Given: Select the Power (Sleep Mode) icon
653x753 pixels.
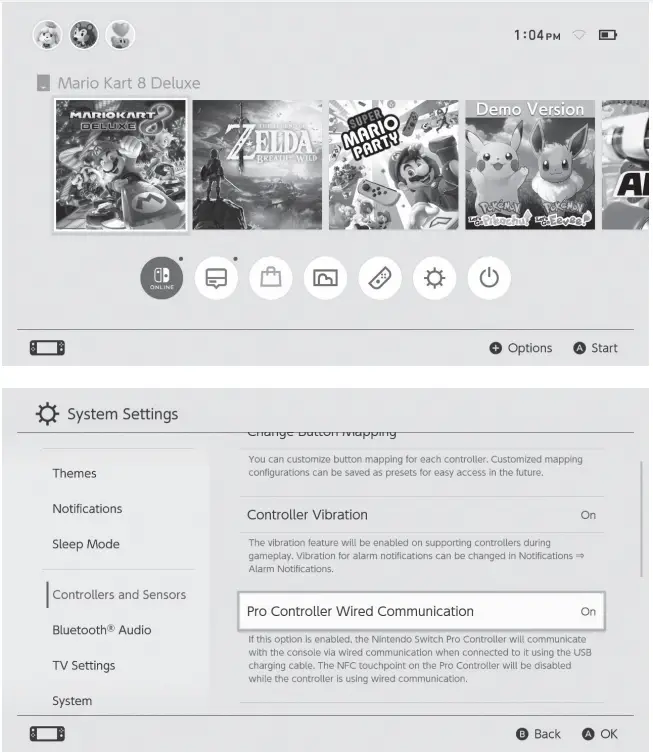Looking at the screenshot, I should click(489, 278).
